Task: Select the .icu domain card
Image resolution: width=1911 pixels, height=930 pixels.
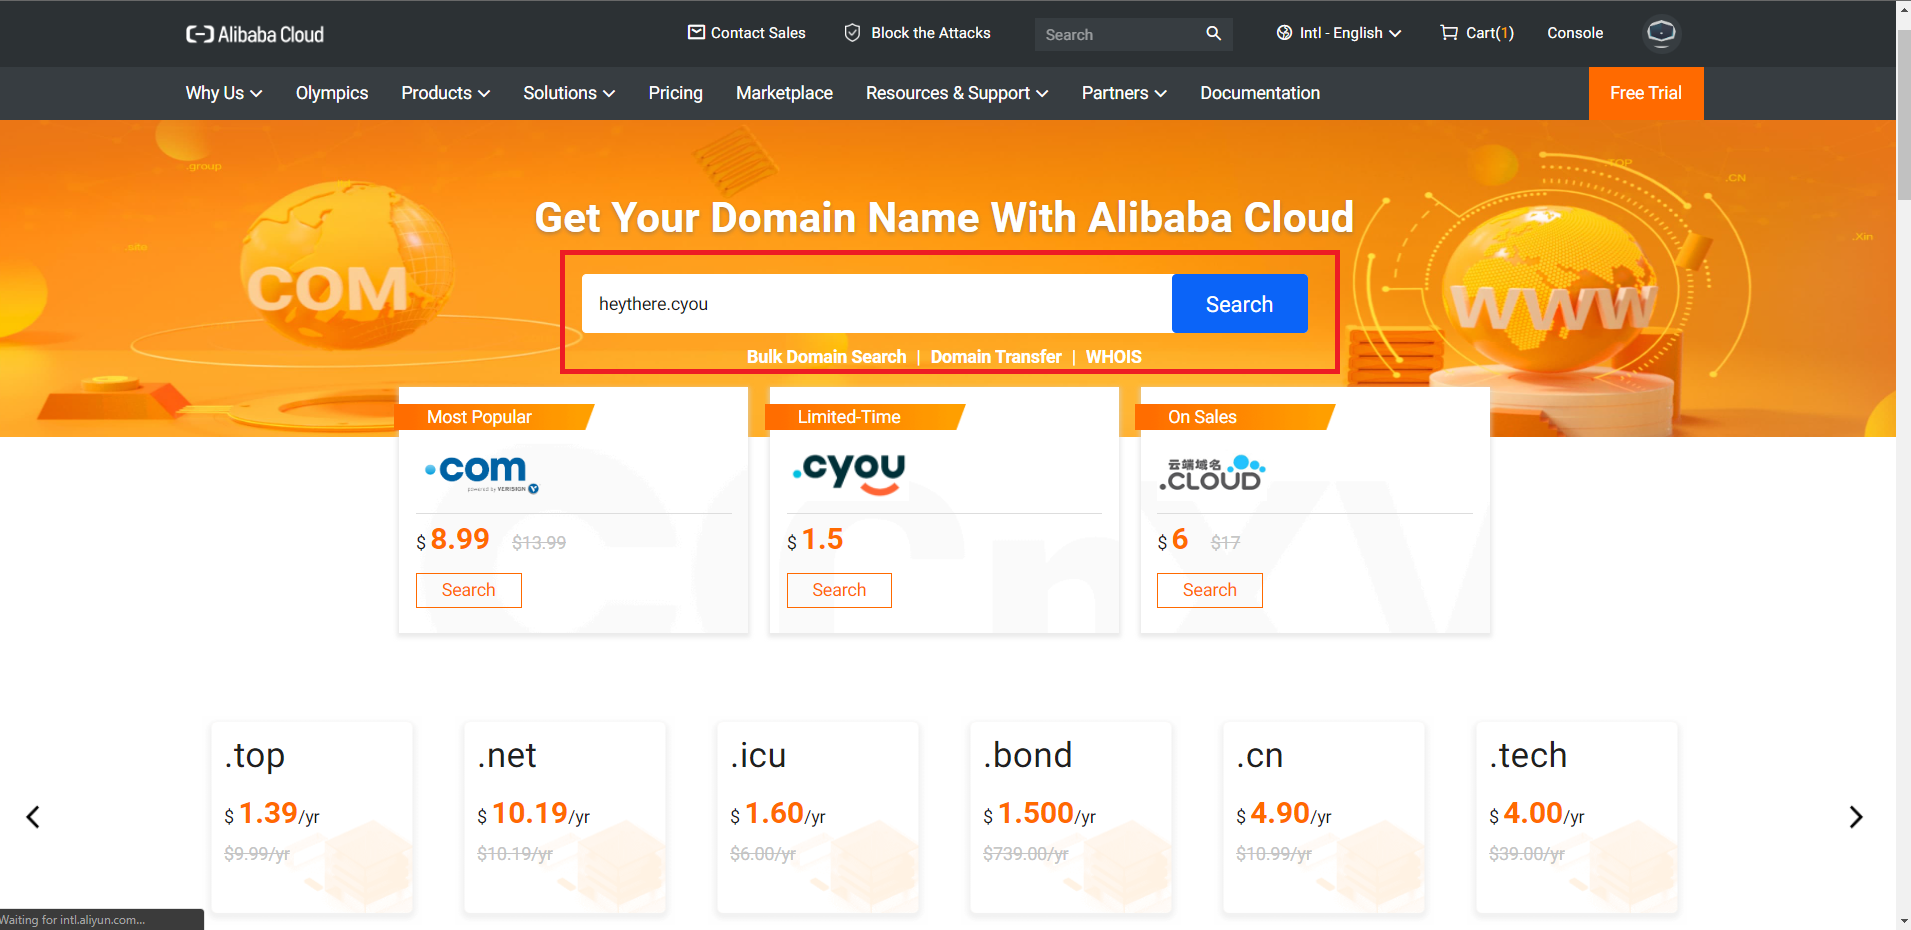Action: click(x=818, y=817)
